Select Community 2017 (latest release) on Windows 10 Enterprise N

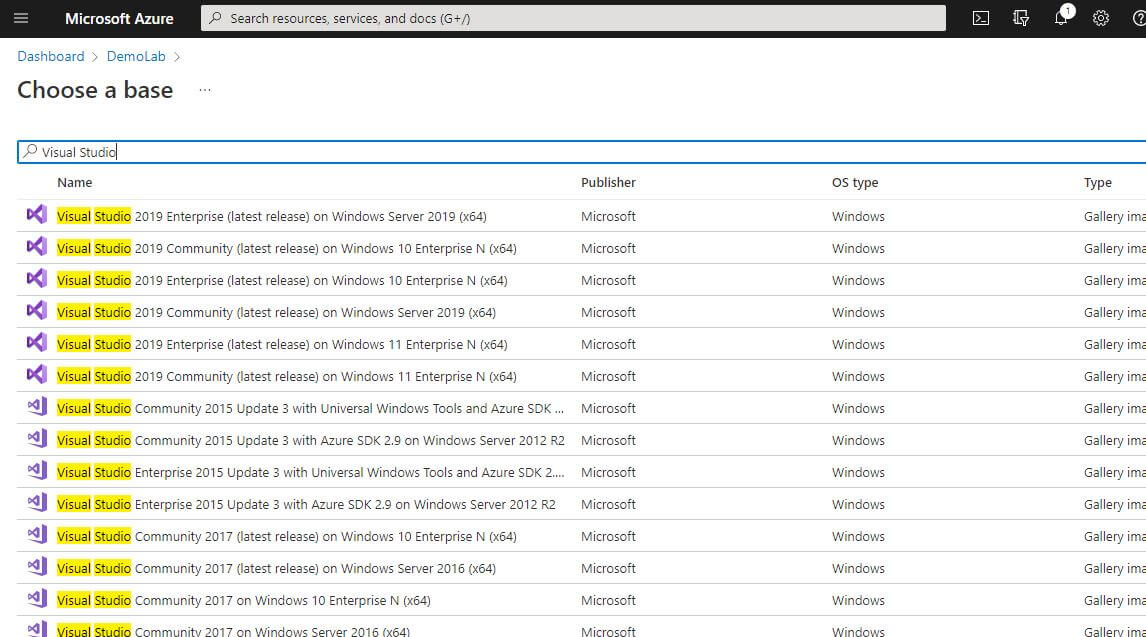pos(286,537)
